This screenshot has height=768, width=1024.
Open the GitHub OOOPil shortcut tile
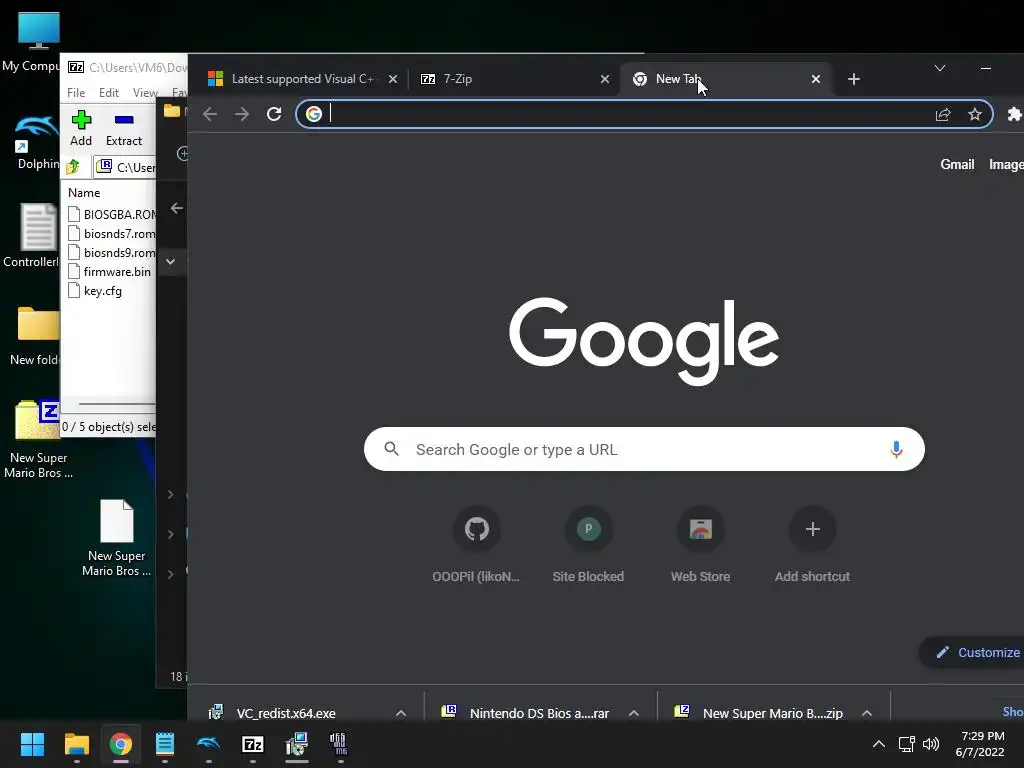(476, 544)
